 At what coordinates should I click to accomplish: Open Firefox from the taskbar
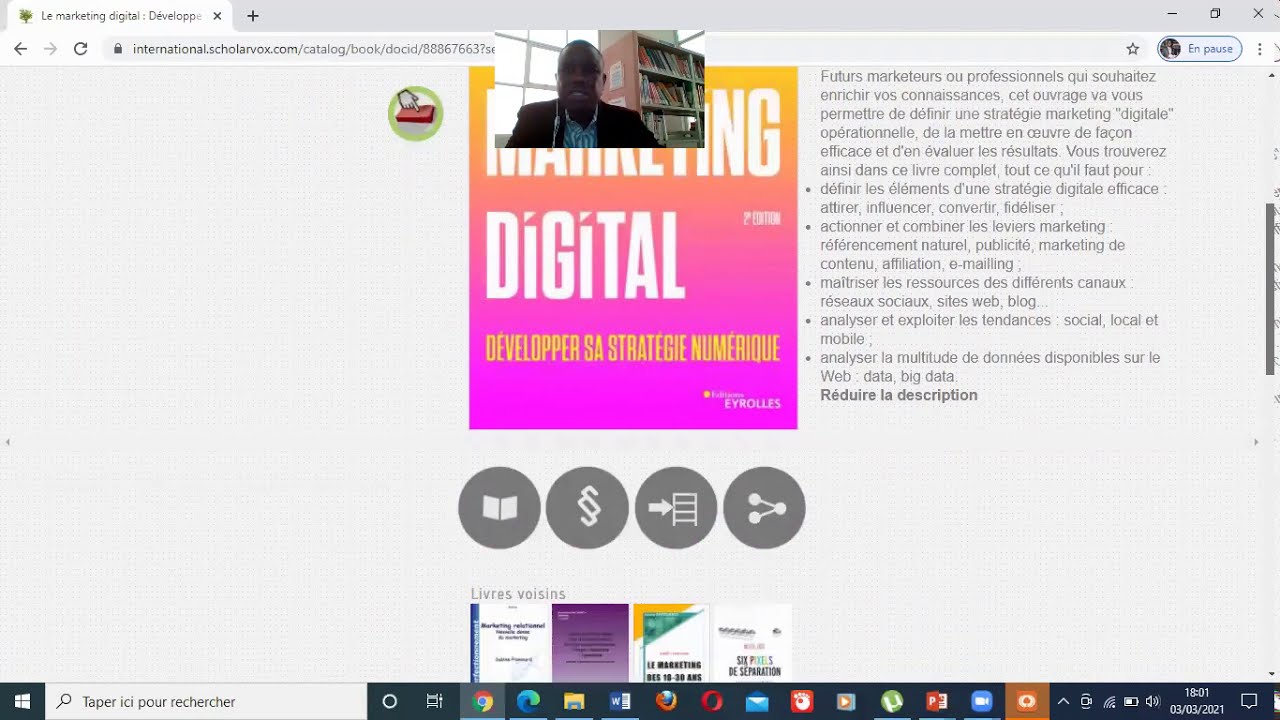pyautogui.click(x=666, y=701)
